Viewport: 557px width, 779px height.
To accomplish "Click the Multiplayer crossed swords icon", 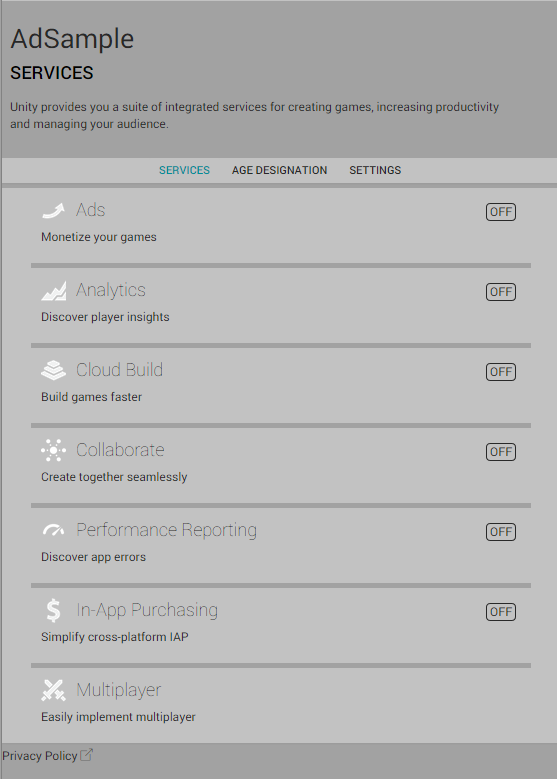I will pos(53,690).
